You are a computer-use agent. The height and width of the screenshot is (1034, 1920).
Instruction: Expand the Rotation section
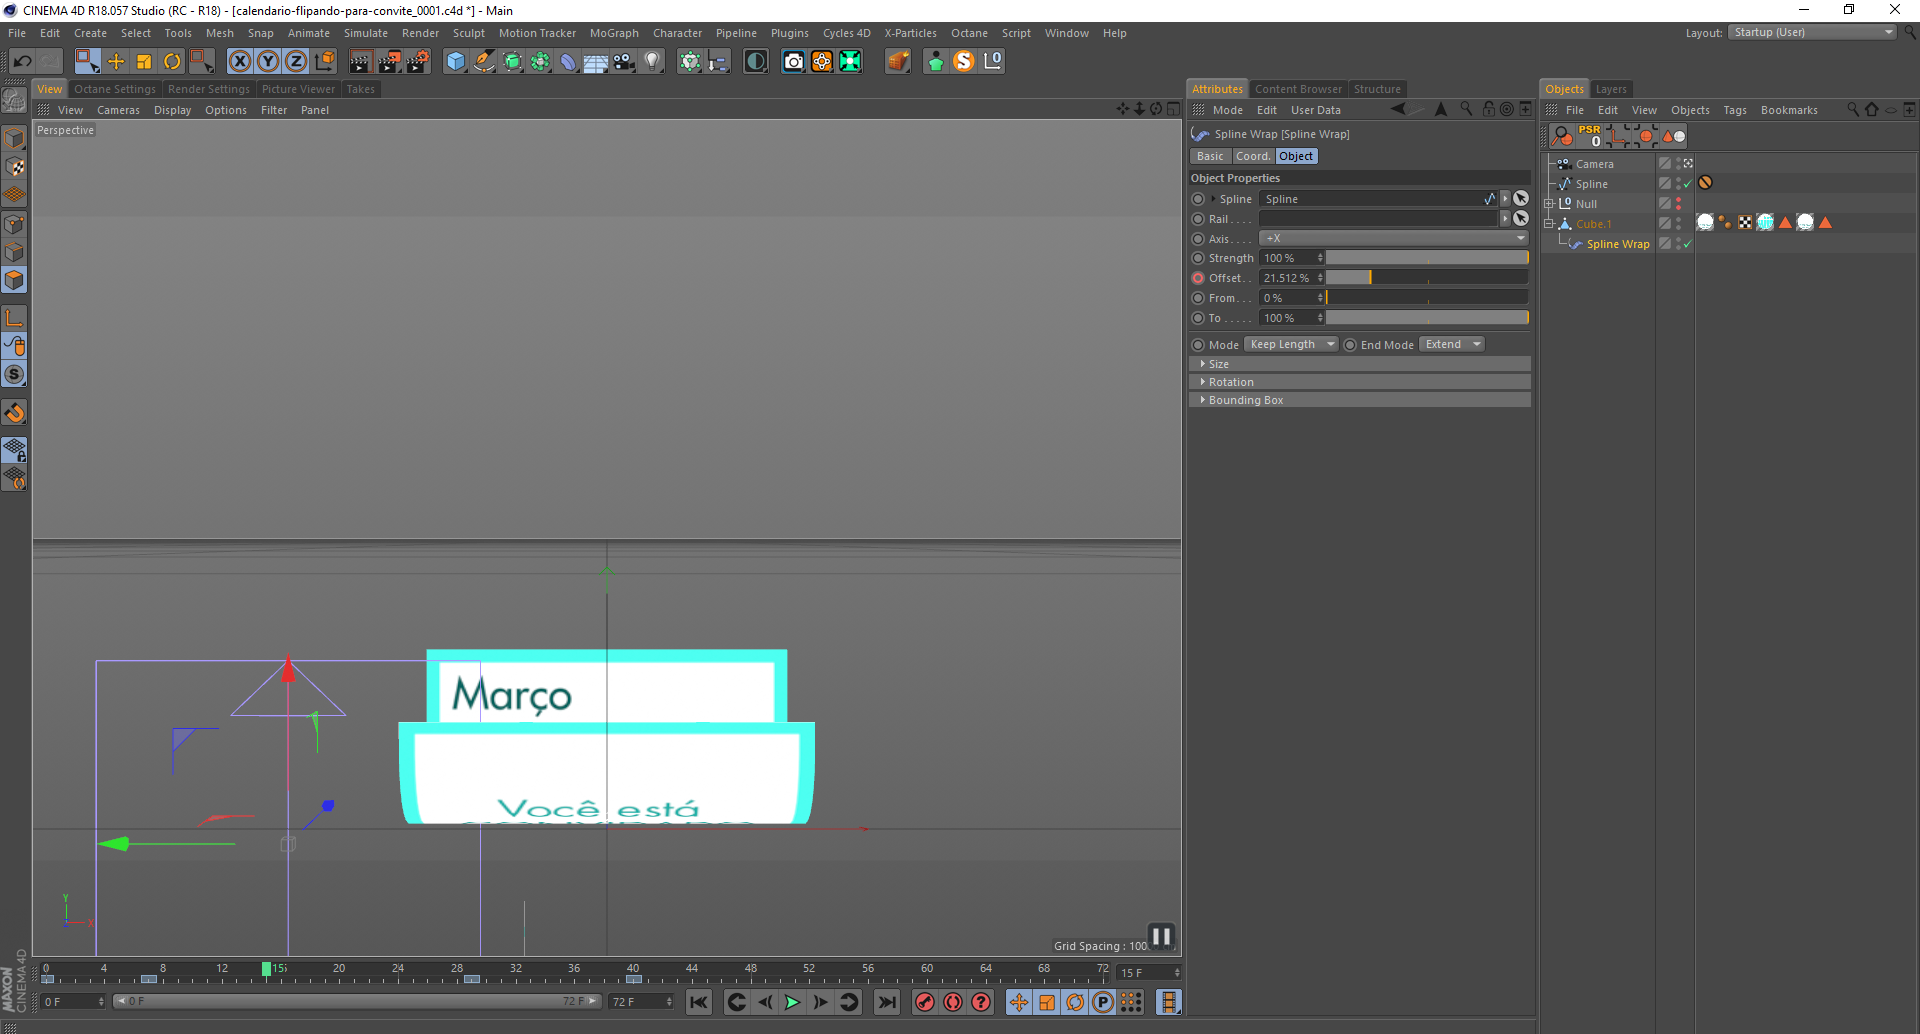coord(1360,382)
